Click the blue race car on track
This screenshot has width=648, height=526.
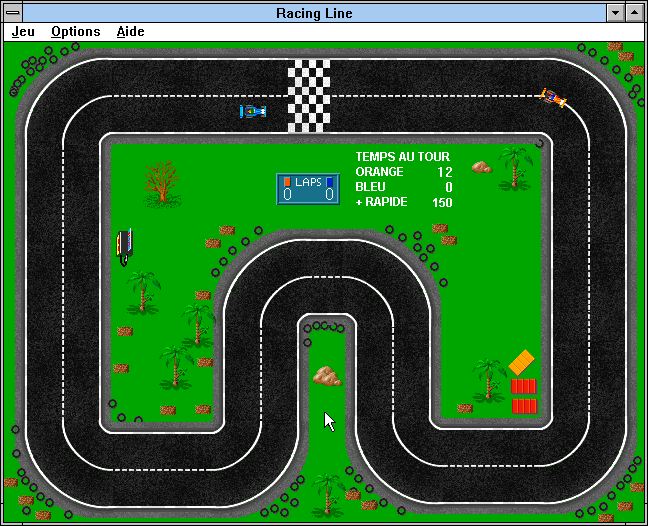point(253,111)
